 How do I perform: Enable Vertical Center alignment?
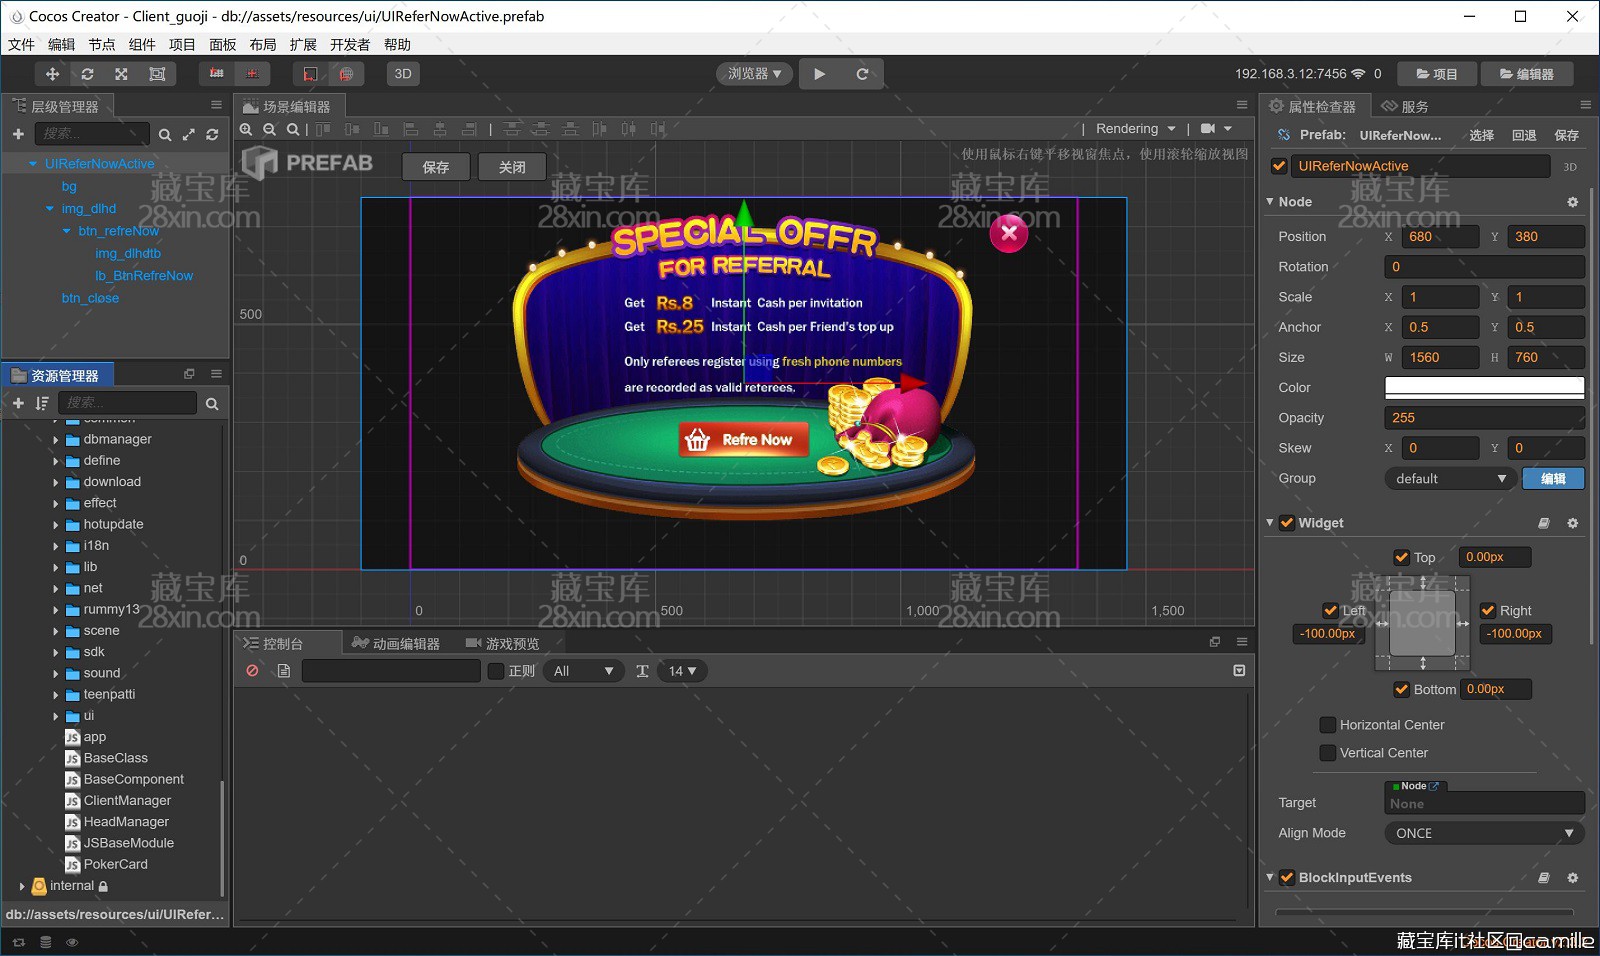click(1328, 753)
